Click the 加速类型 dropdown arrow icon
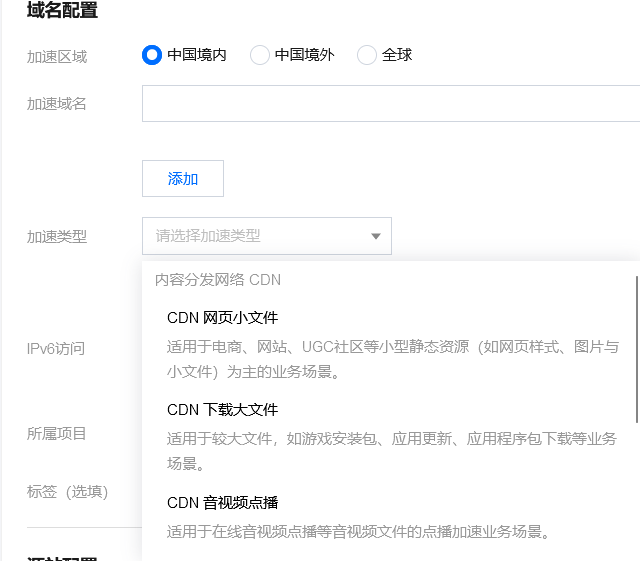This screenshot has height=561, width=640. (376, 236)
